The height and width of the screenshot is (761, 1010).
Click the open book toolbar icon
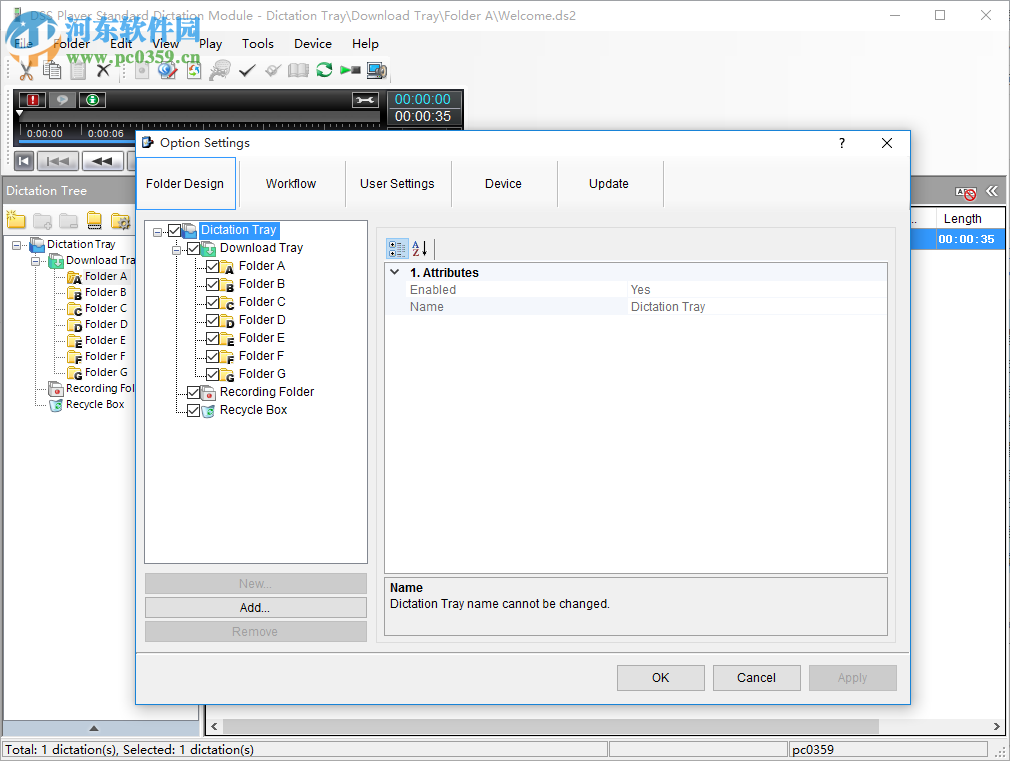click(298, 70)
